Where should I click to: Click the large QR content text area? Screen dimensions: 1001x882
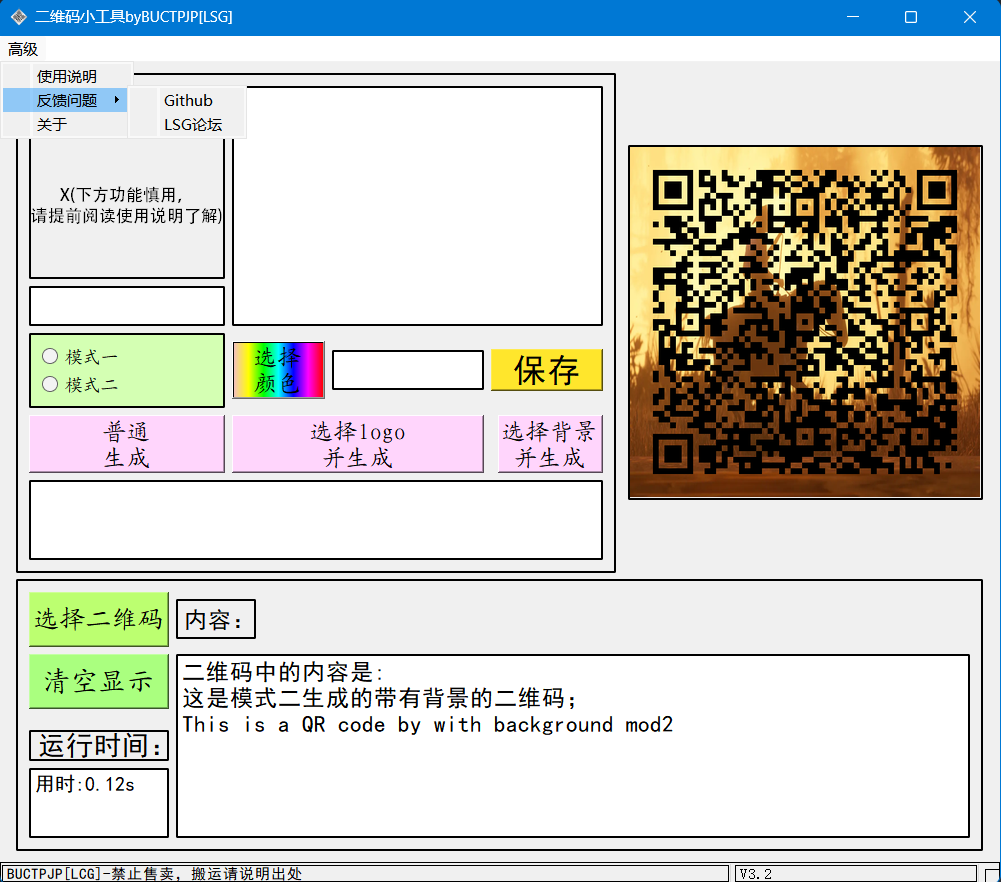click(x=418, y=206)
